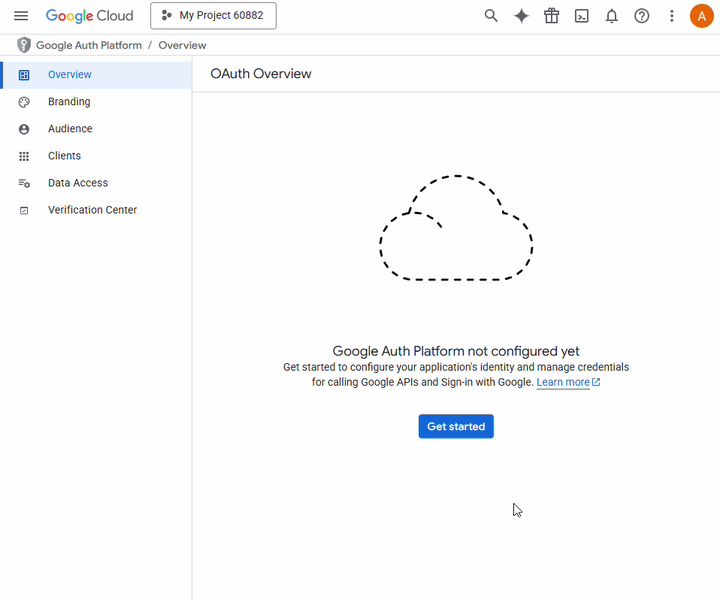Click the 'Google Auth Platform not configured yet' text
720x600 pixels.
click(x=456, y=351)
